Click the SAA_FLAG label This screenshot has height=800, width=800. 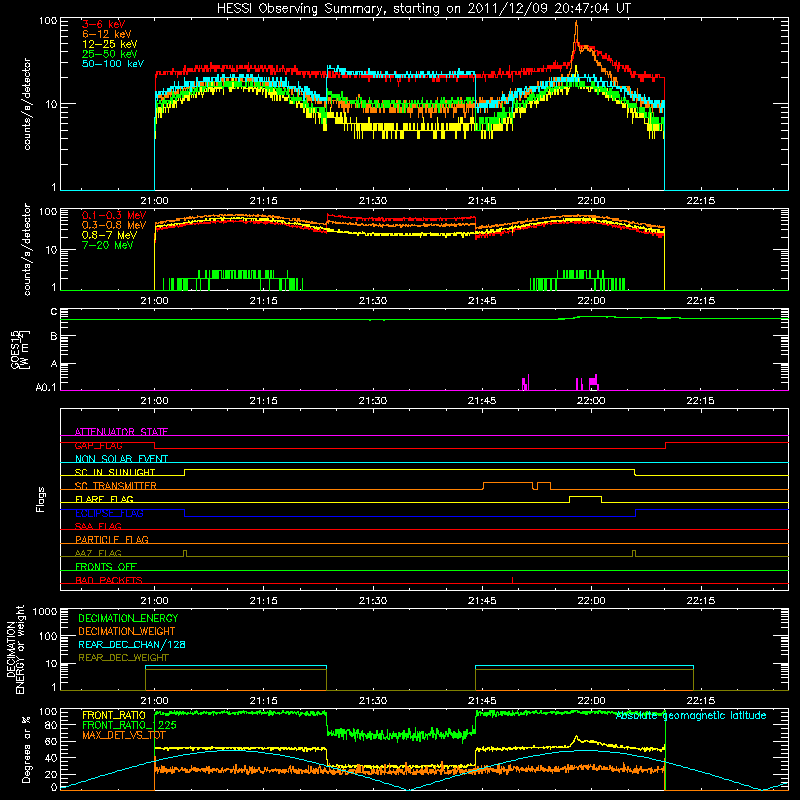point(98,526)
